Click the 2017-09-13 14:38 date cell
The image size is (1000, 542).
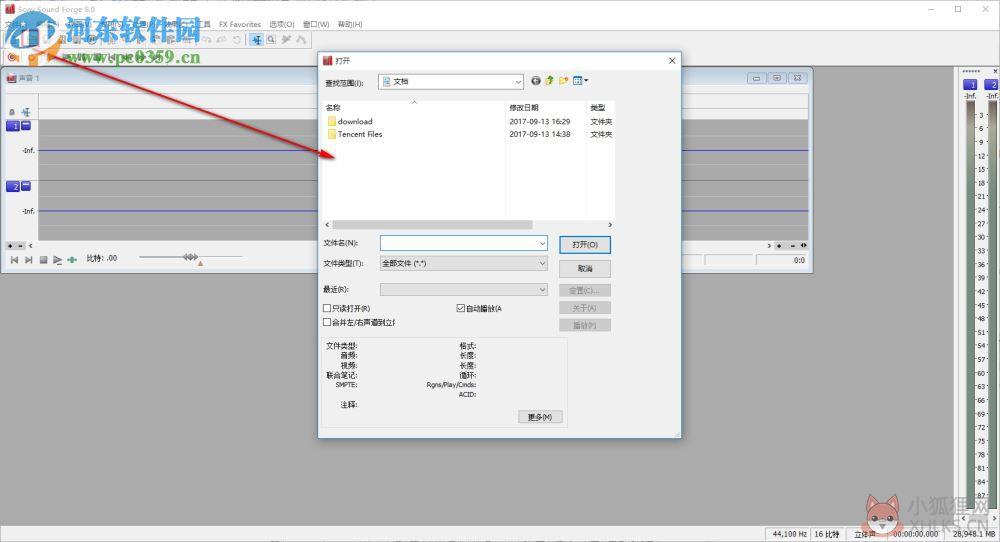tap(540, 134)
